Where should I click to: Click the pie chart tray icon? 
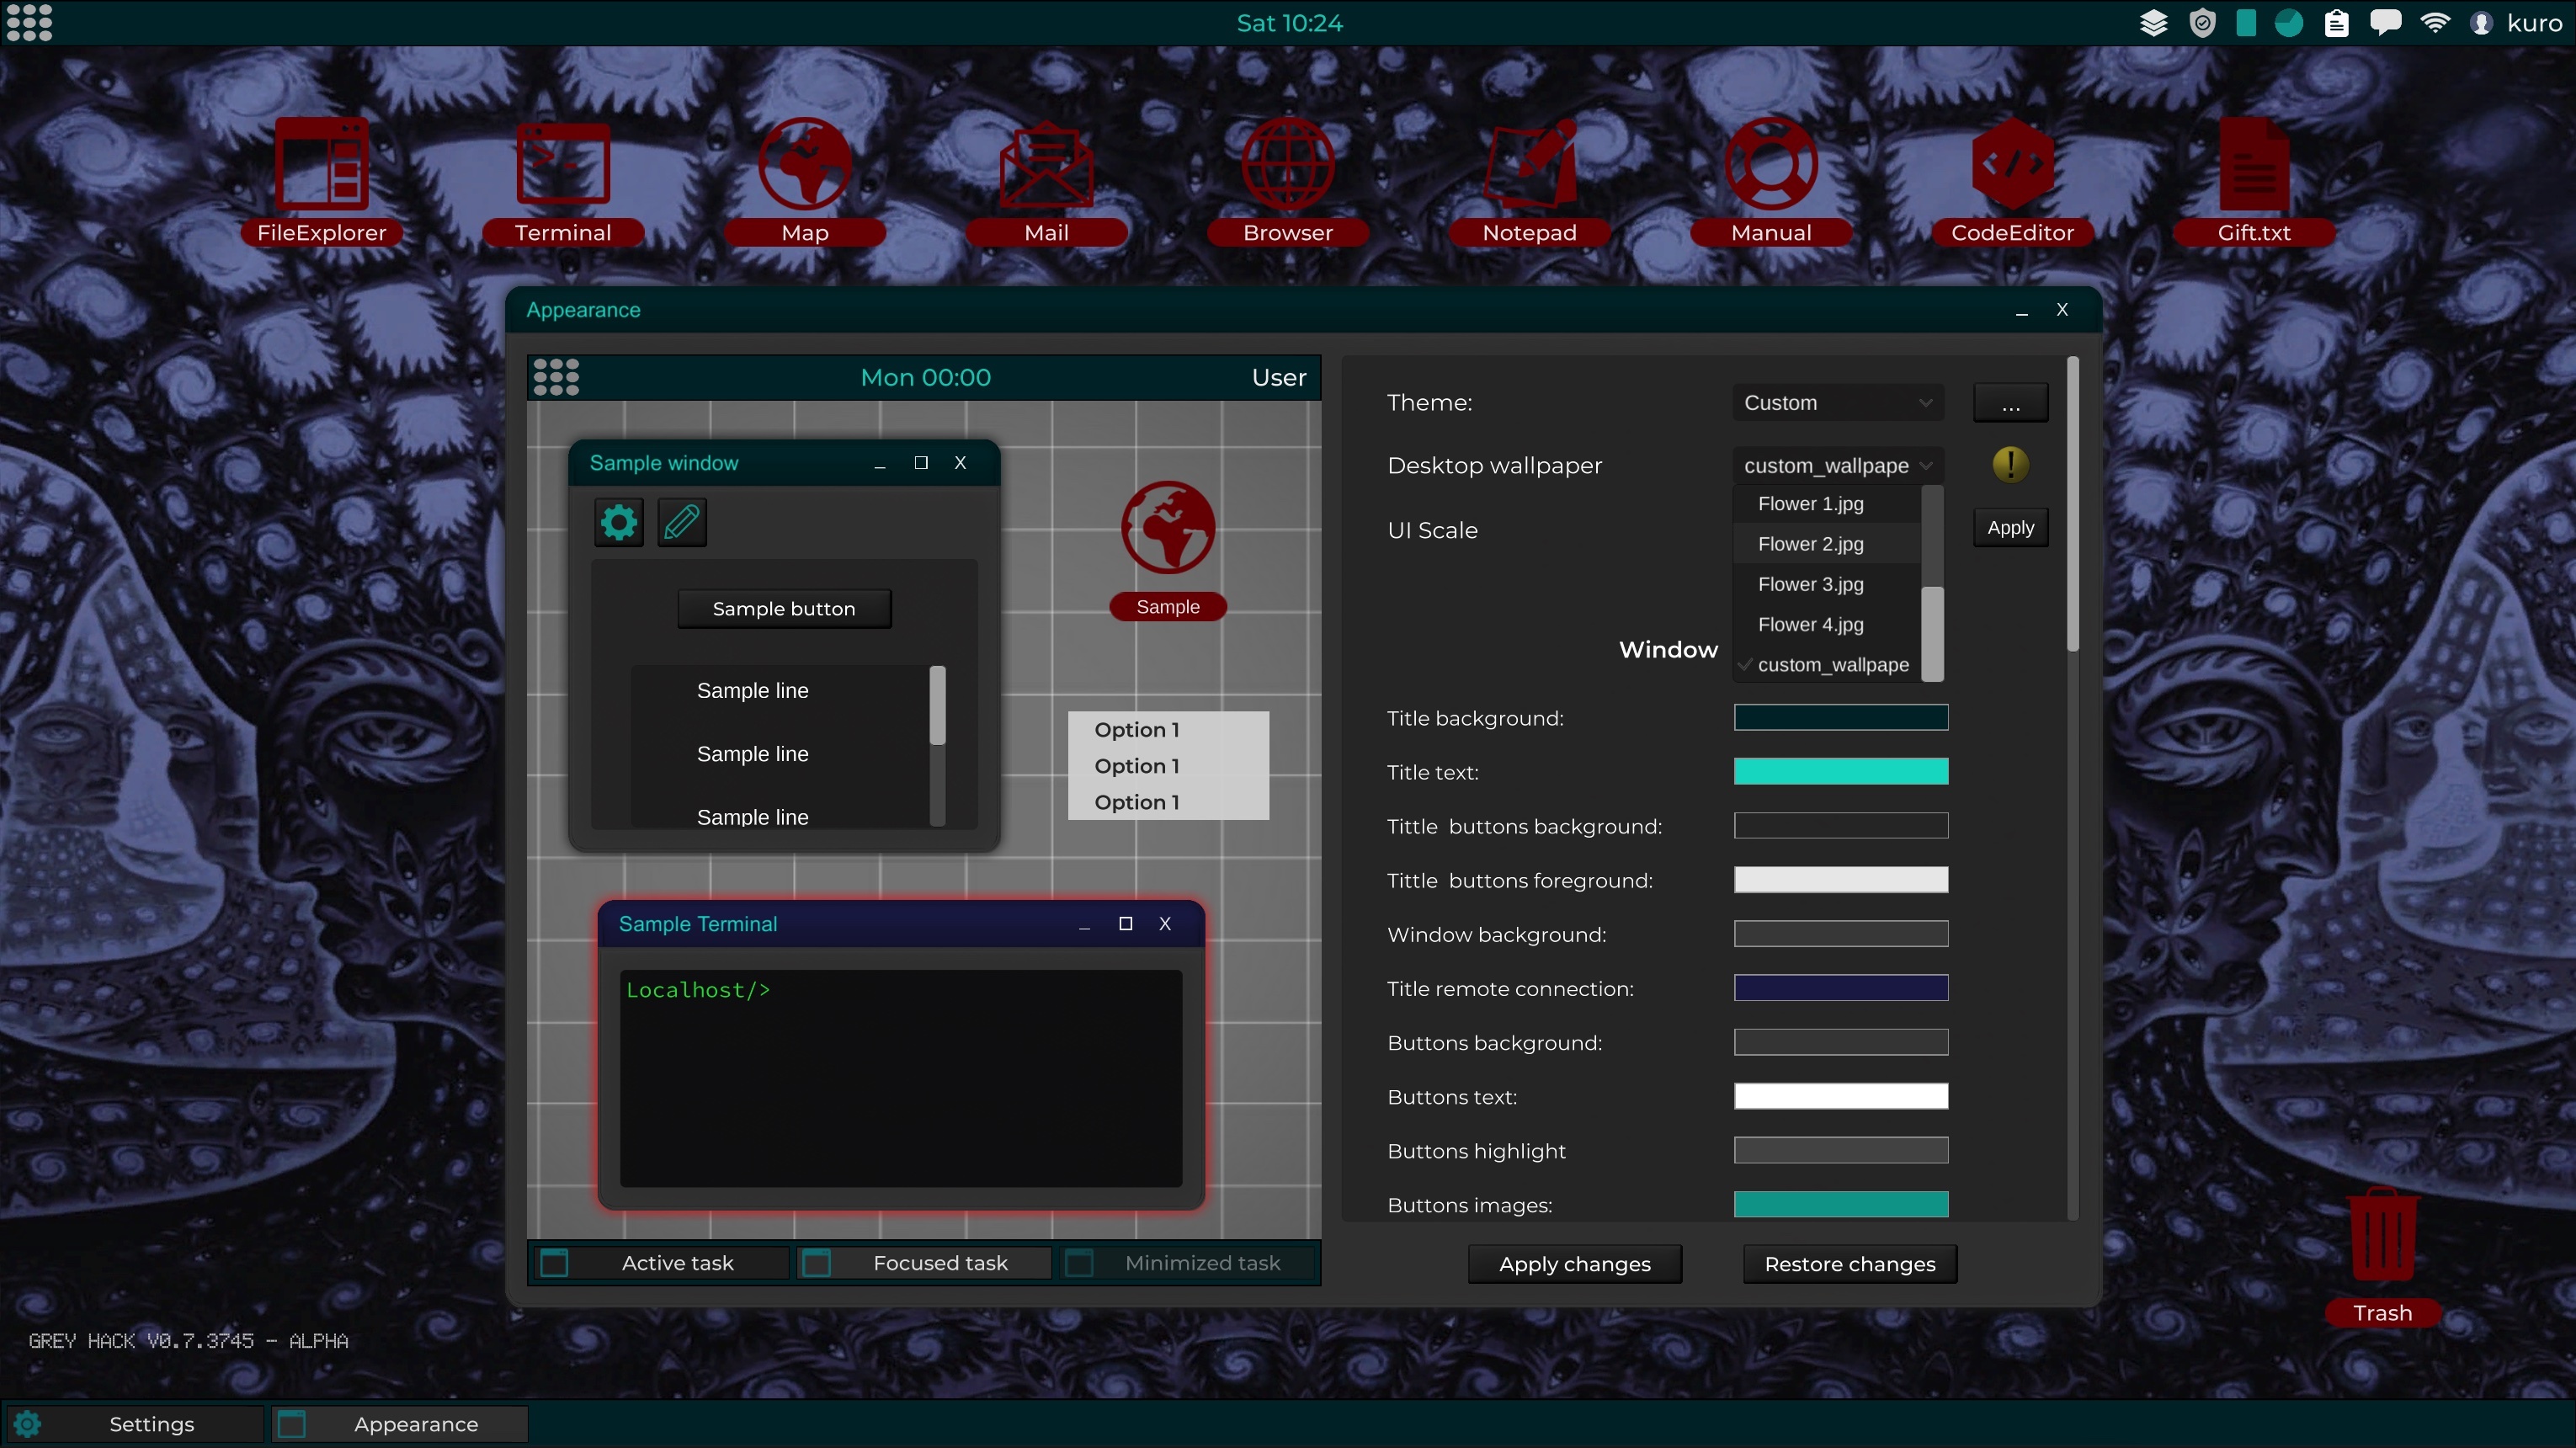(2289, 22)
